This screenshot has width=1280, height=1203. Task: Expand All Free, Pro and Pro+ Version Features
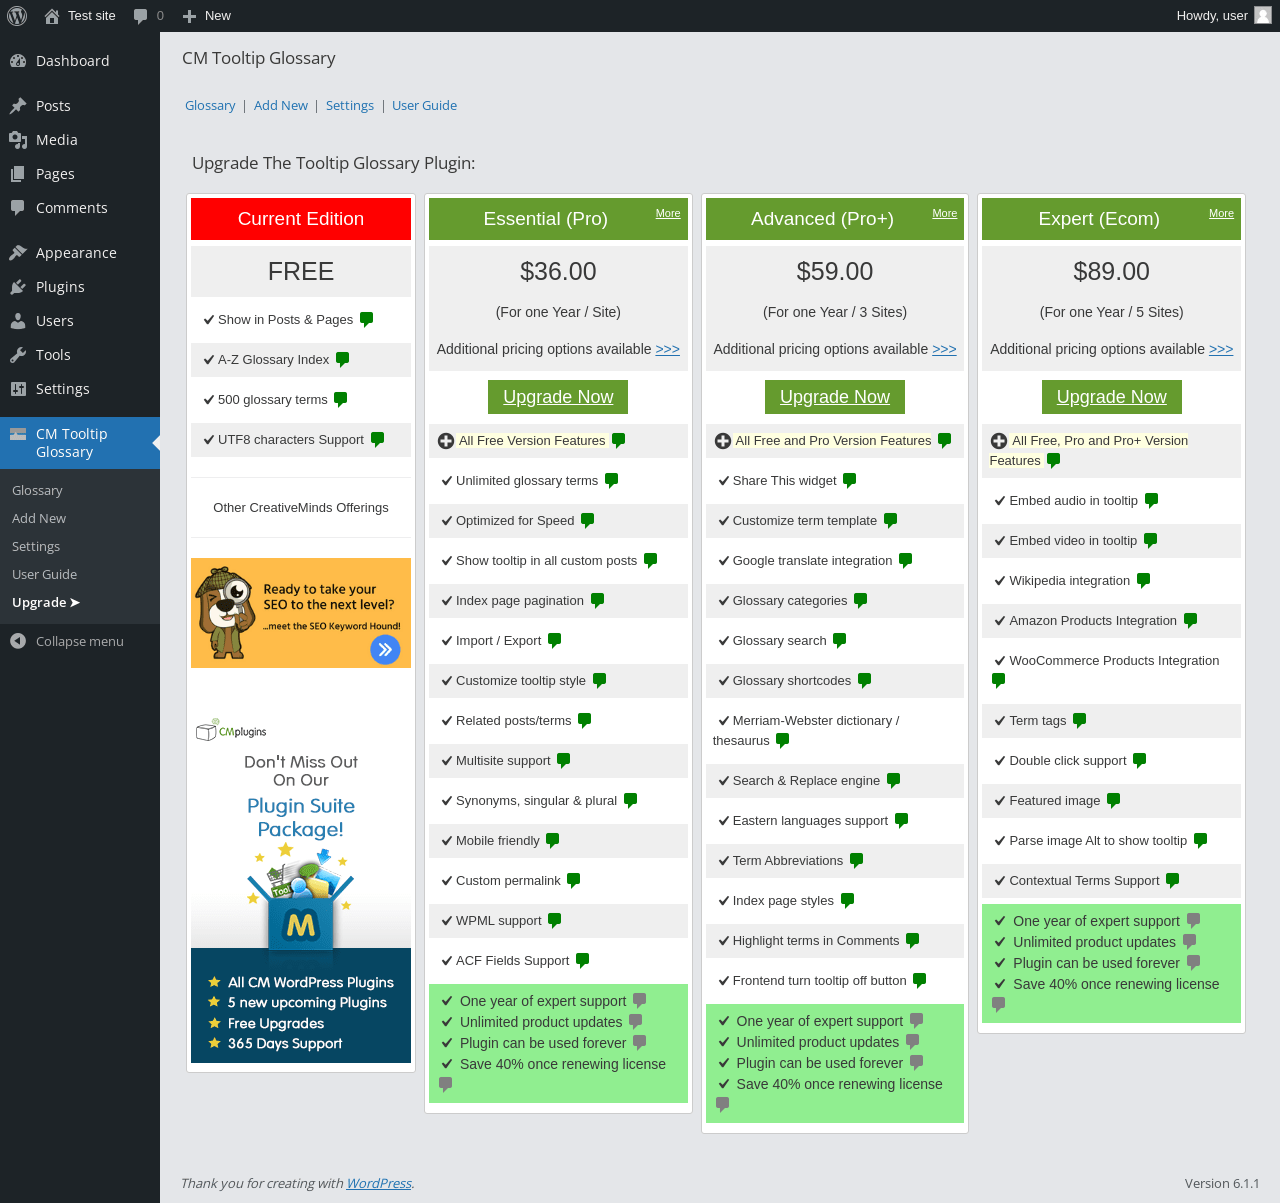click(999, 441)
